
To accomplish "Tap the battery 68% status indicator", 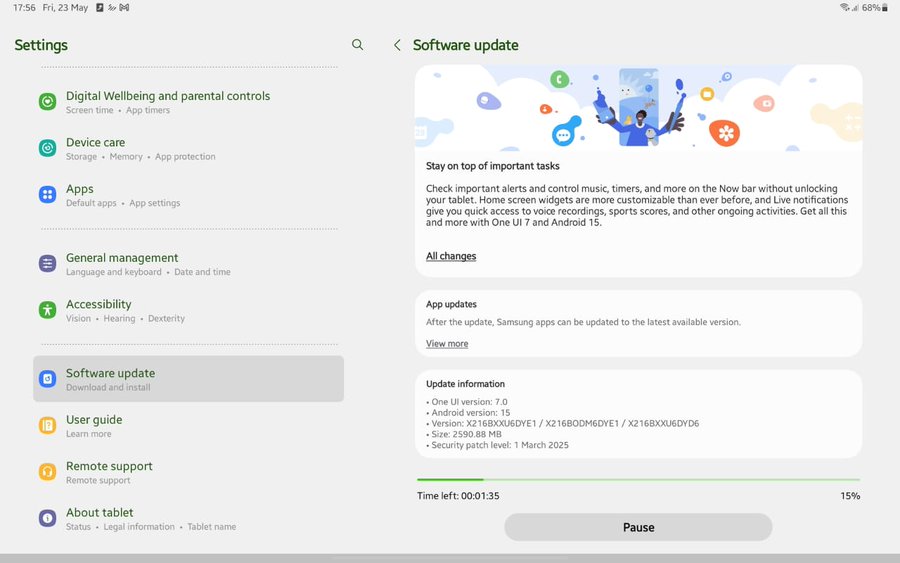I will click(874, 7).
